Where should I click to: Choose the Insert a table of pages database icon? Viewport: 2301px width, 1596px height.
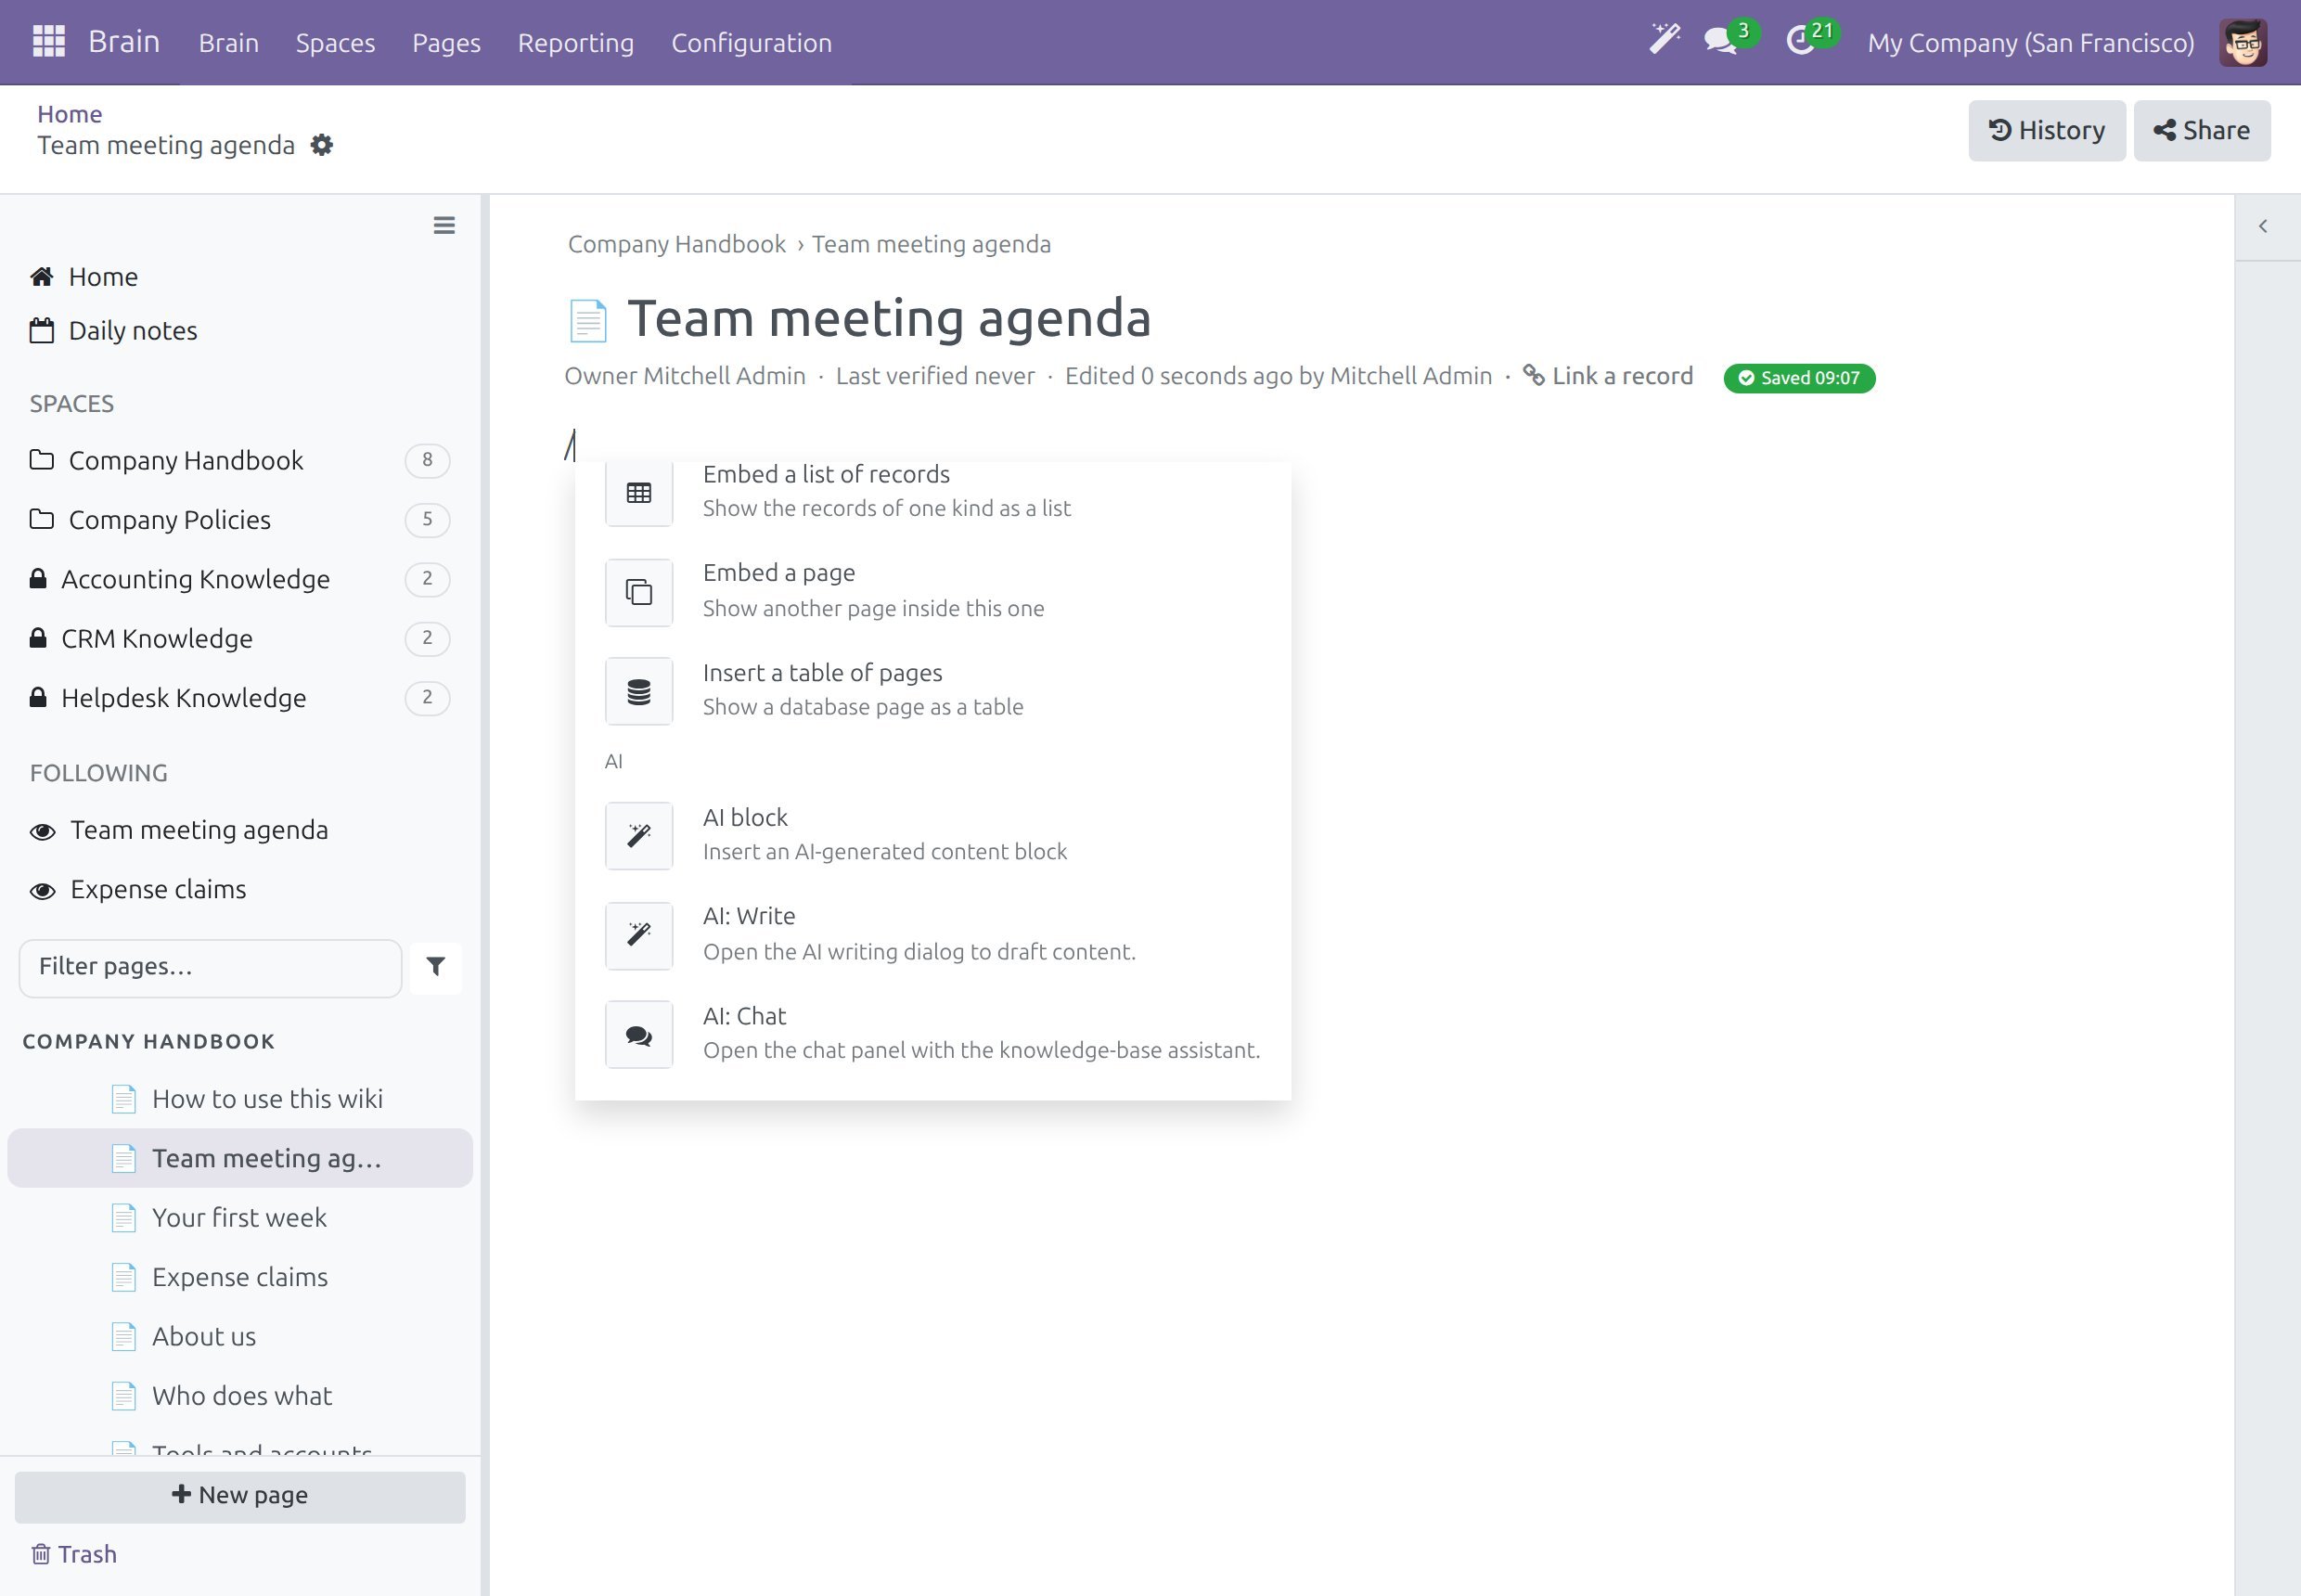[639, 691]
